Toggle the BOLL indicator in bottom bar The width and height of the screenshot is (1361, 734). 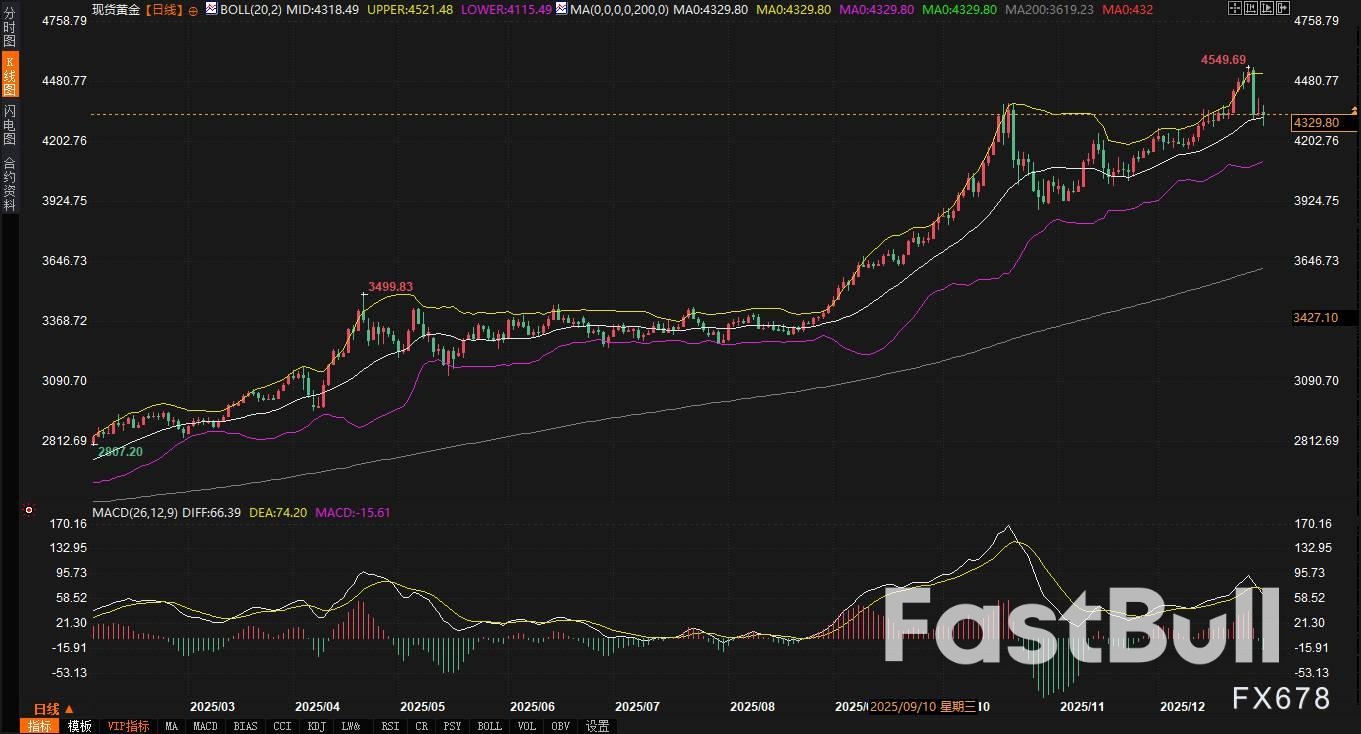(x=489, y=726)
